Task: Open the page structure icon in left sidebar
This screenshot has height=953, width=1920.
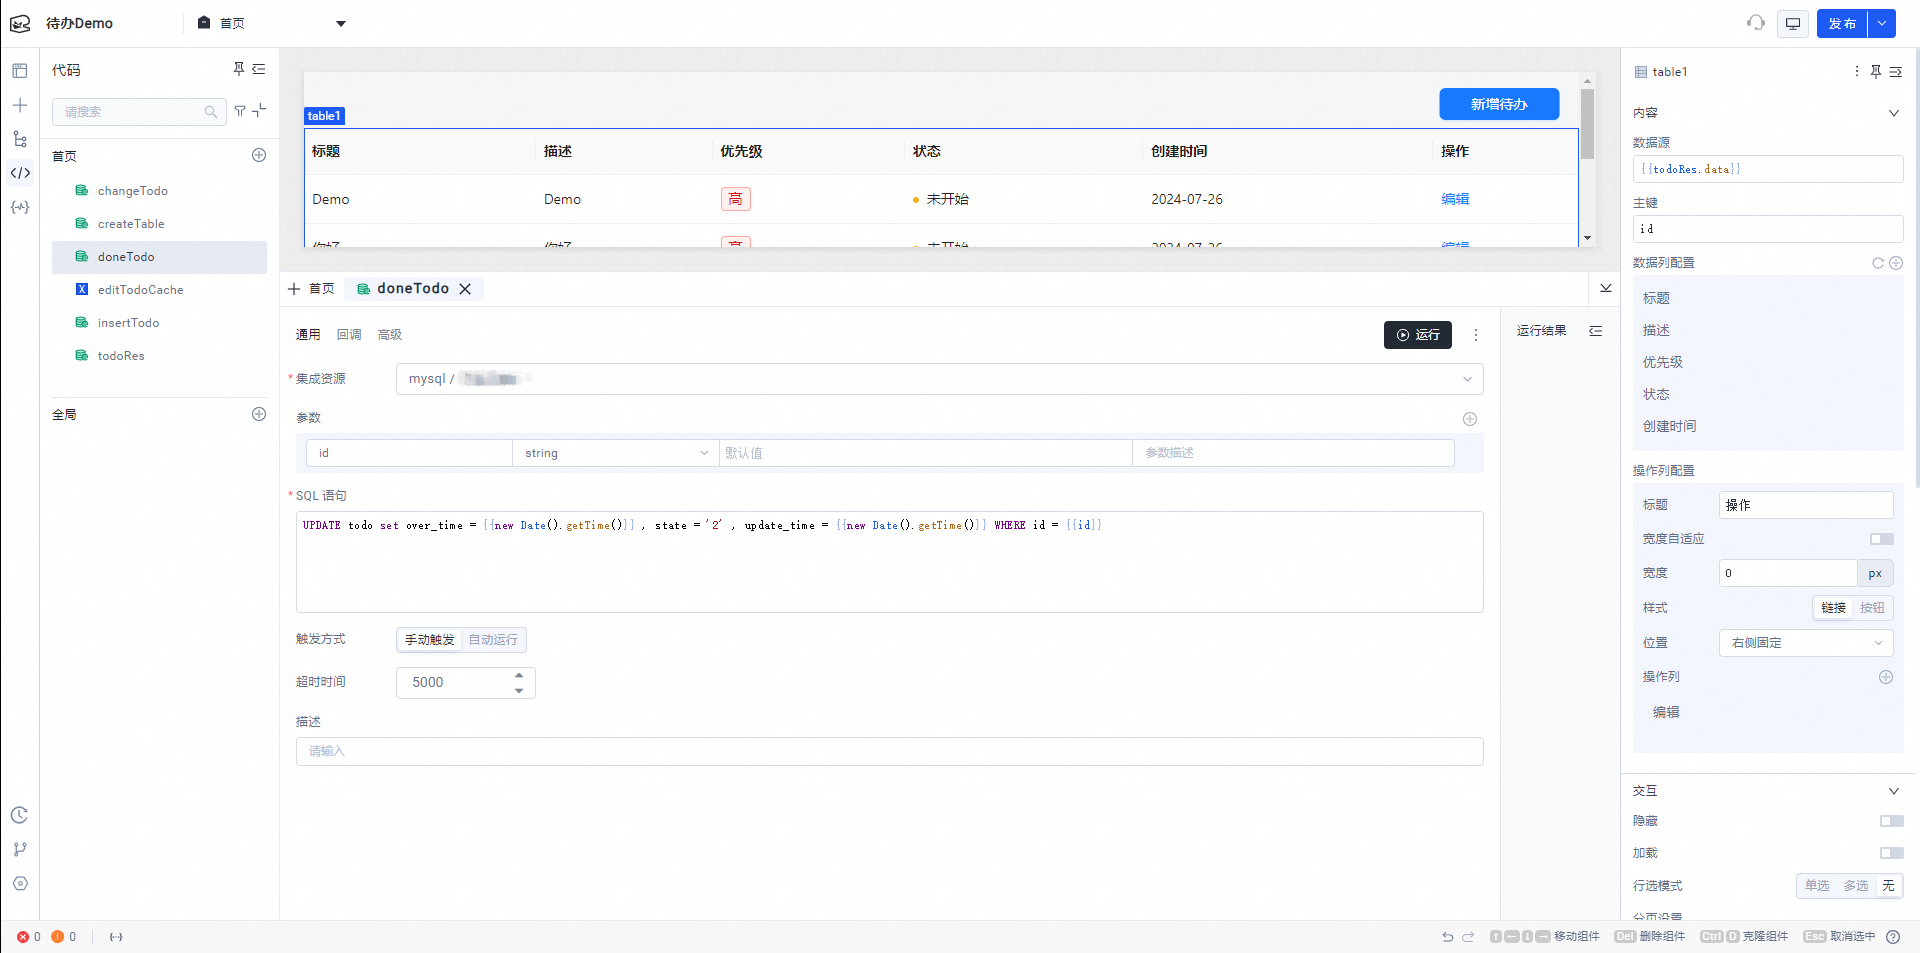Action: pos(20,71)
